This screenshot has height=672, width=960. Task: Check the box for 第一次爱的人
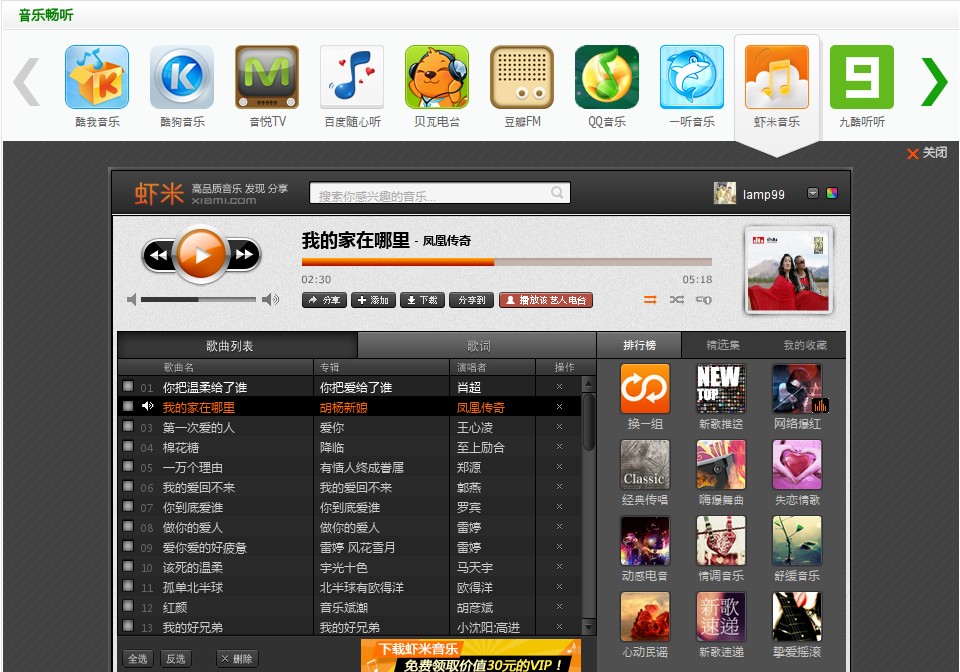[x=128, y=426]
